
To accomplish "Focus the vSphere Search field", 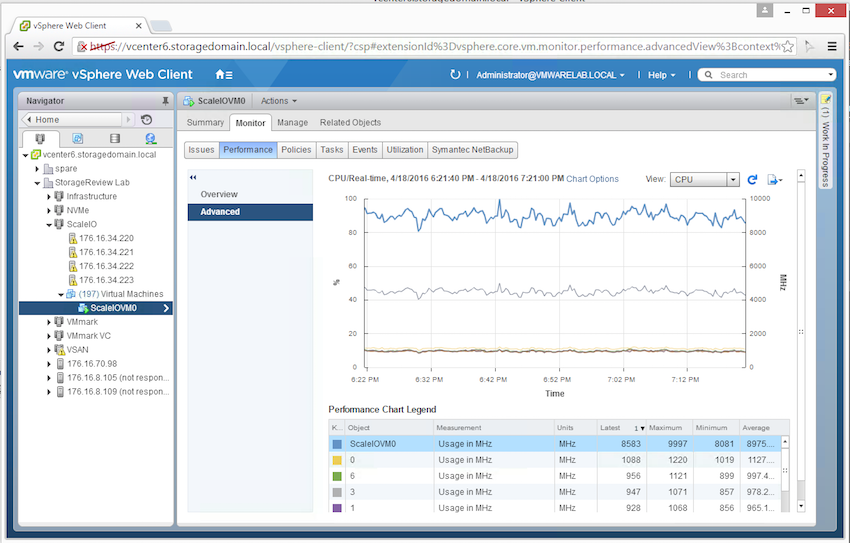I will tap(767, 75).
